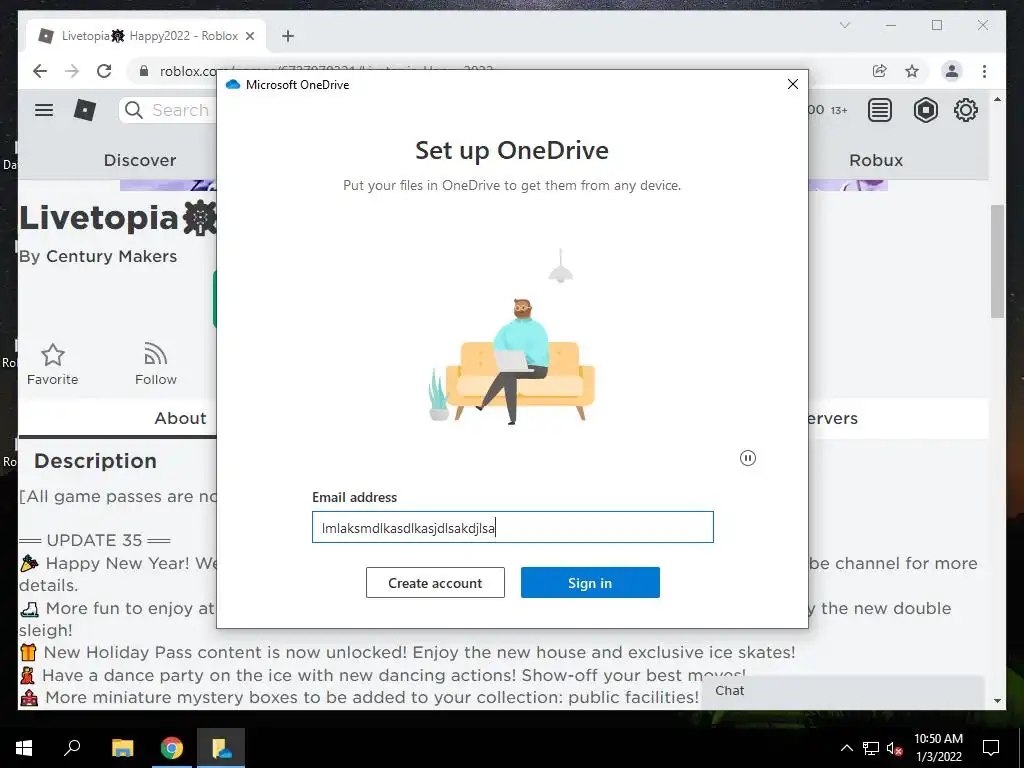
Task: Go back in Chrome
Action: pos(40,71)
